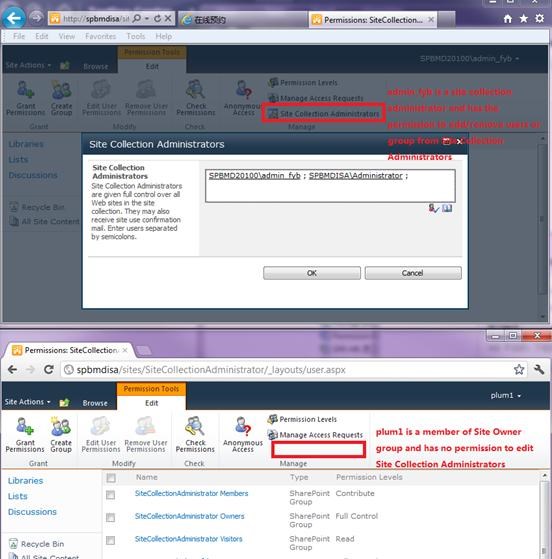Open File menu in IE

click(x=19, y=36)
